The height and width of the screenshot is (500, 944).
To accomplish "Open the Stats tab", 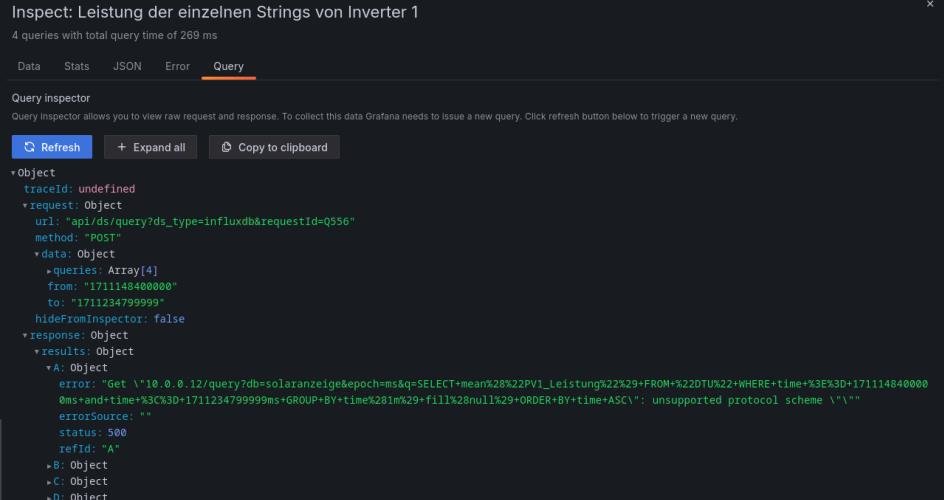I will point(76,66).
